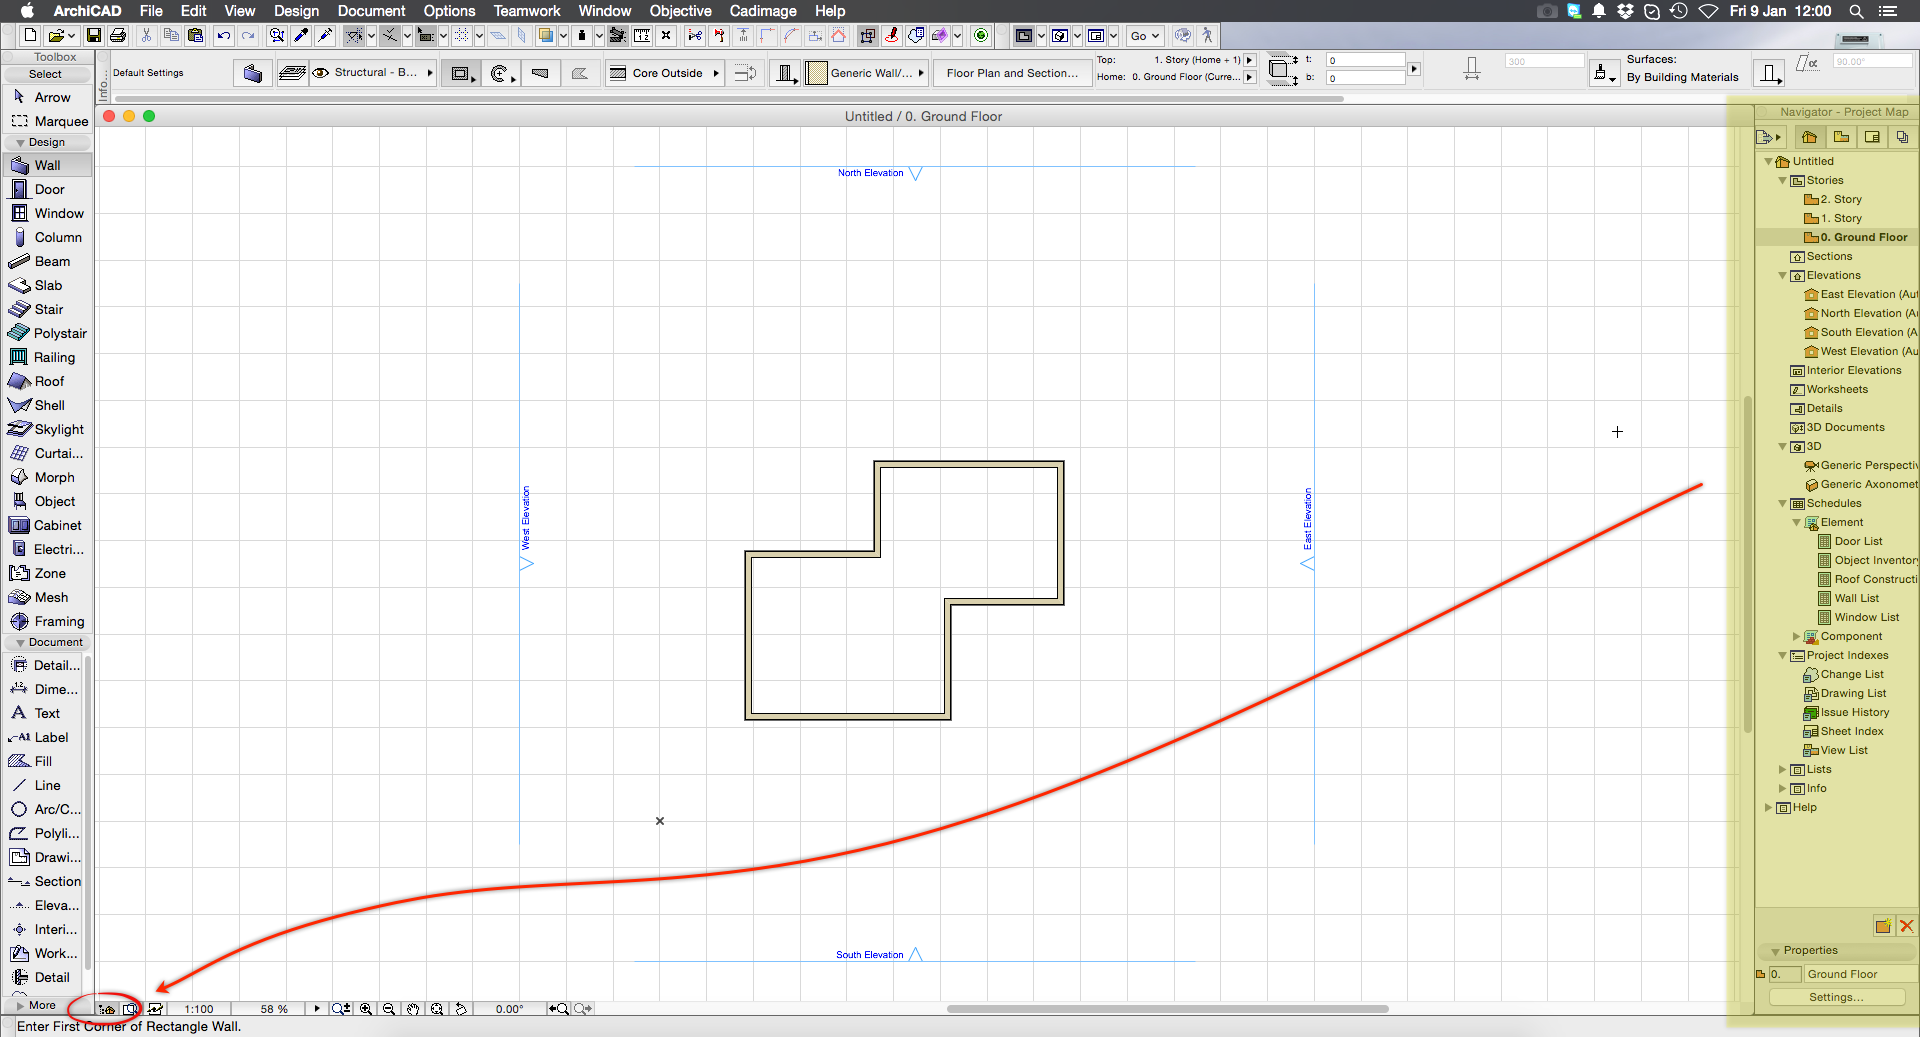Expand the Lists tree node
Image resolution: width=1920 pixels, height=1037 pixels.
[x=1782, y=770]
